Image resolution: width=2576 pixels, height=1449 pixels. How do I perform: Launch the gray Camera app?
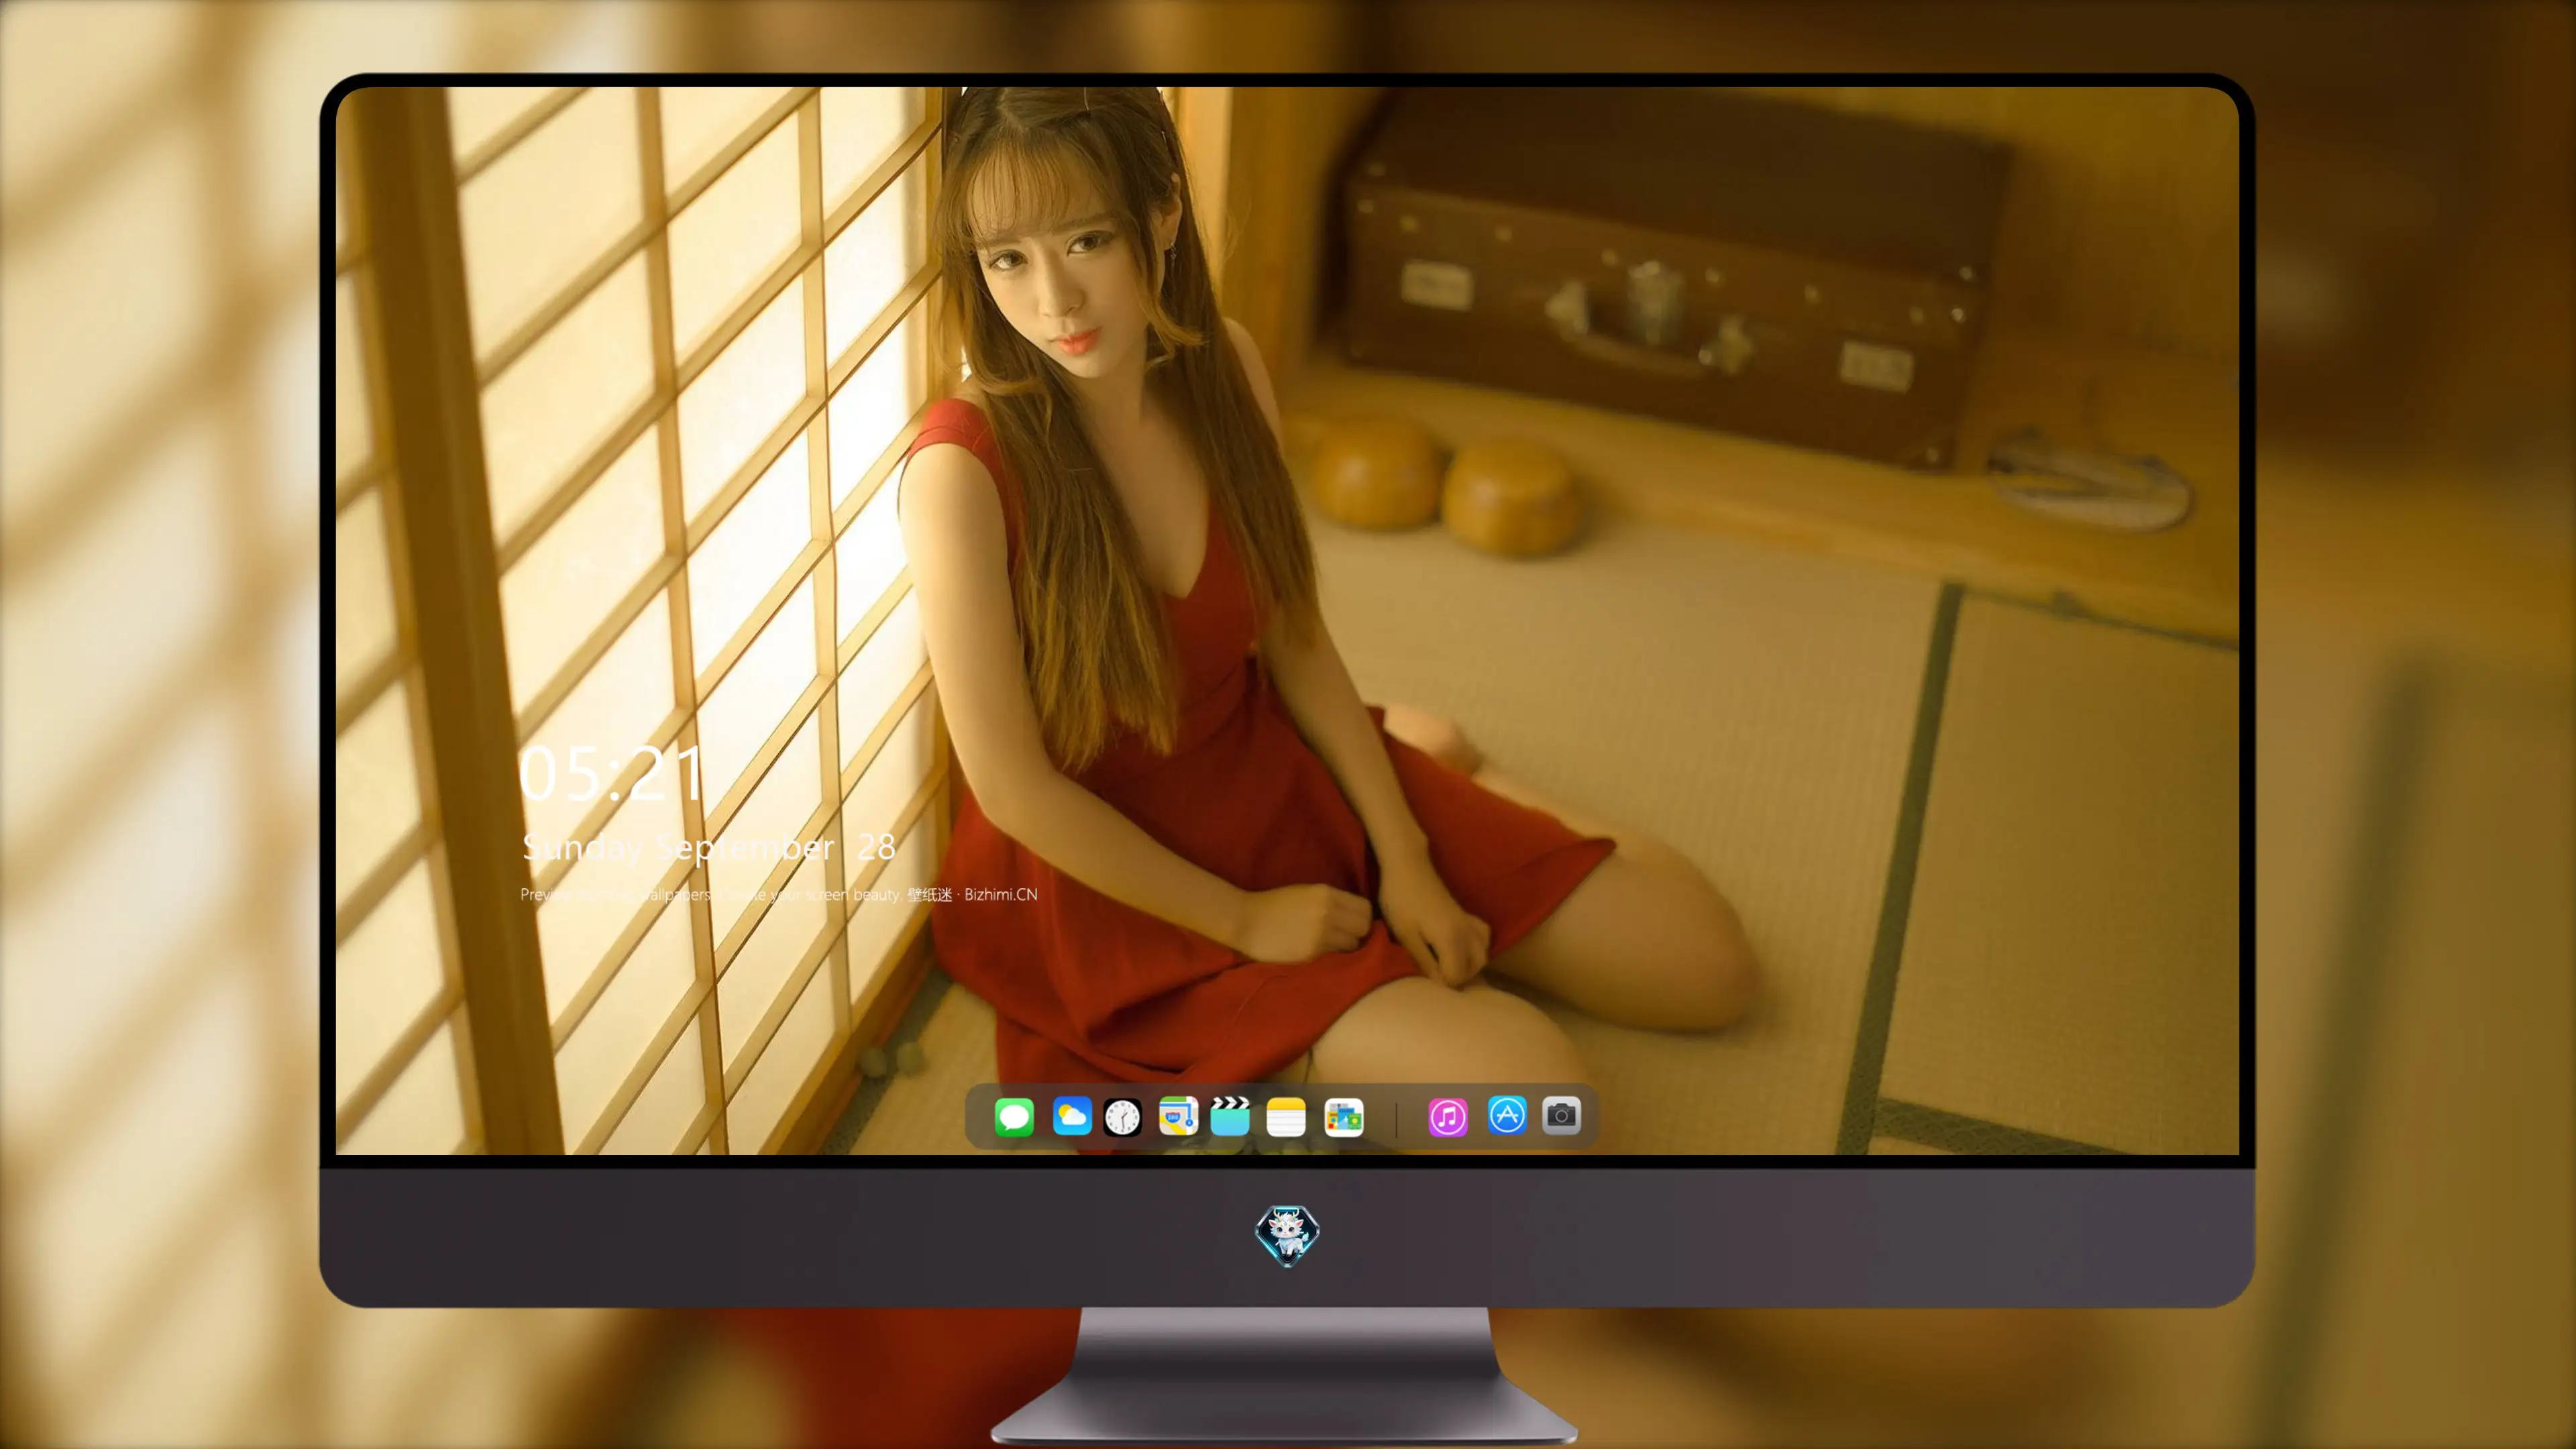click(1561, 1115)
